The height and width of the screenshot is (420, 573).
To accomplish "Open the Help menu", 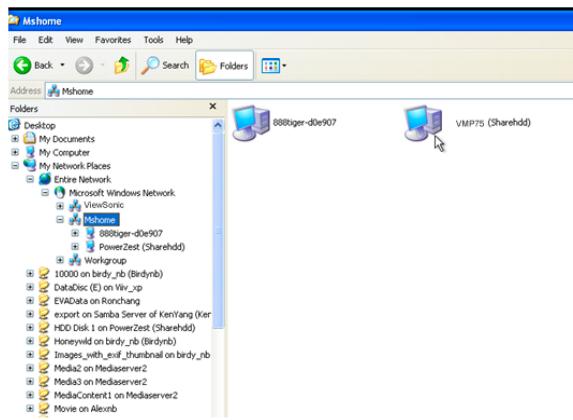I will click(x=184, y=39).
